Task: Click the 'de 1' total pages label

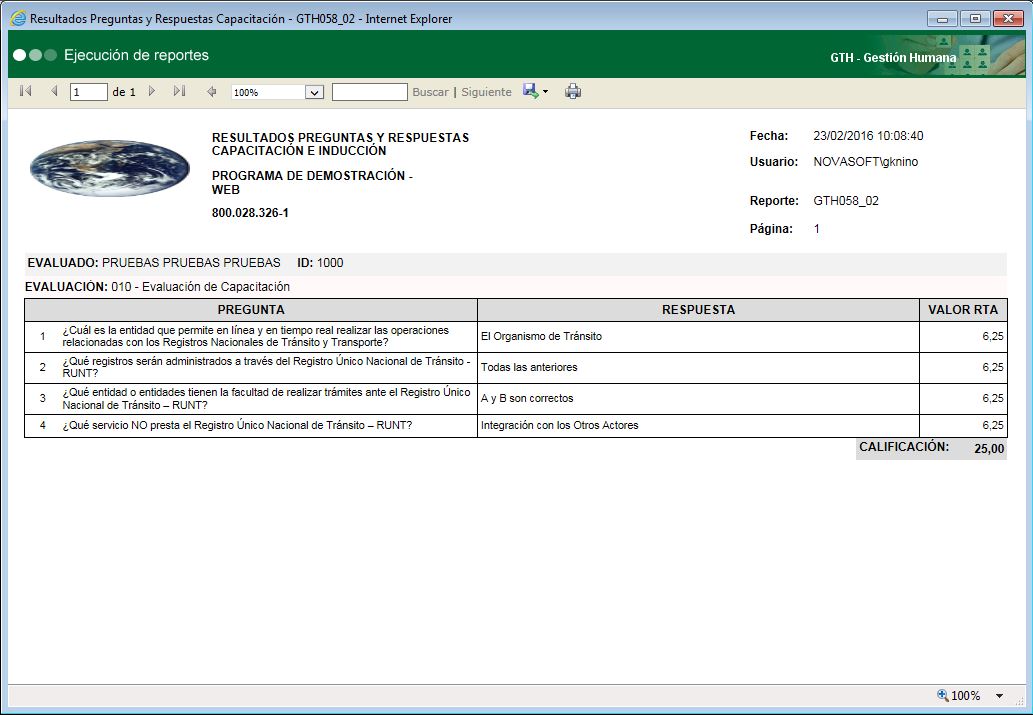Action: 124,92
